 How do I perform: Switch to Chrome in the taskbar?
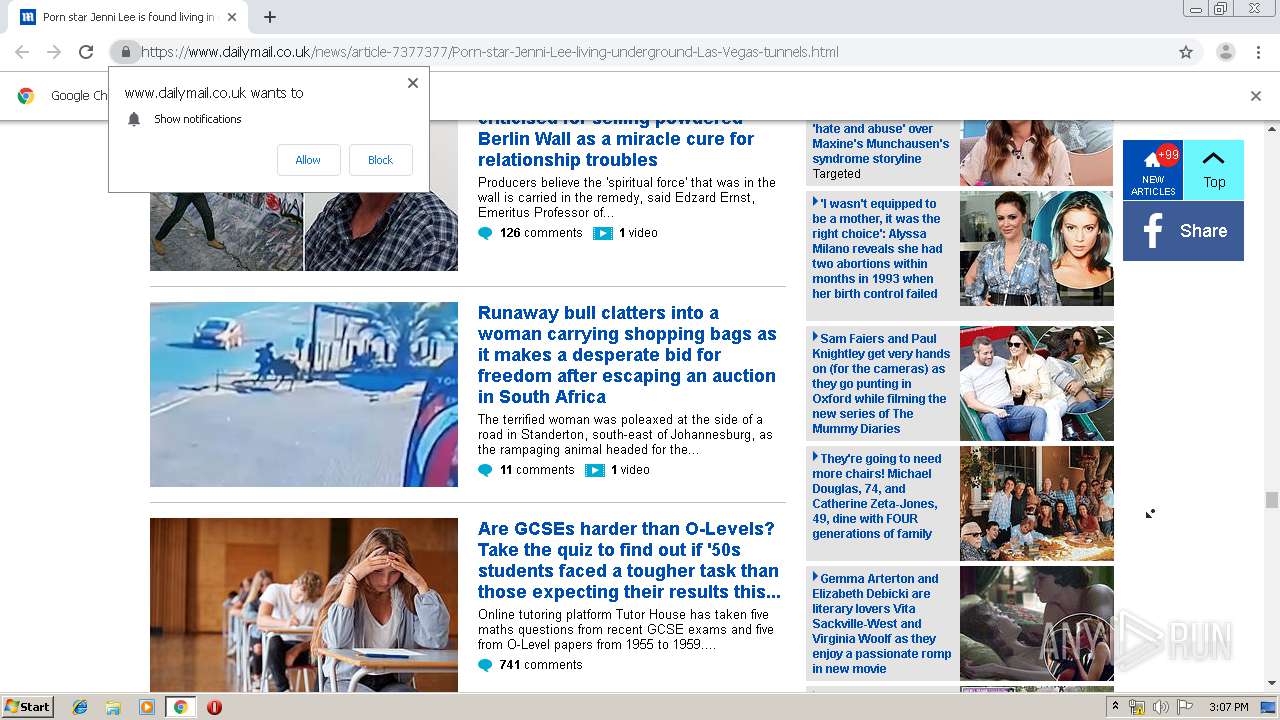(x=180, y=707)
